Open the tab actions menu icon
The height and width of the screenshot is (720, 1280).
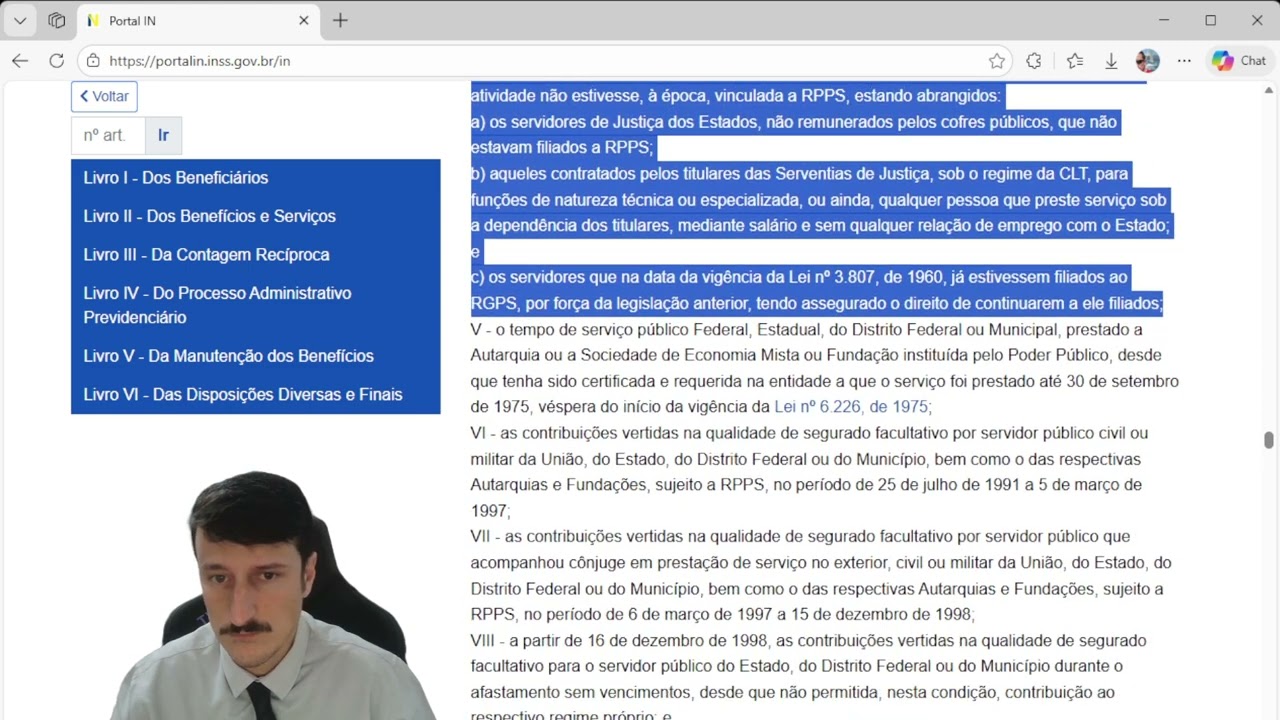[x=57, y=20]
